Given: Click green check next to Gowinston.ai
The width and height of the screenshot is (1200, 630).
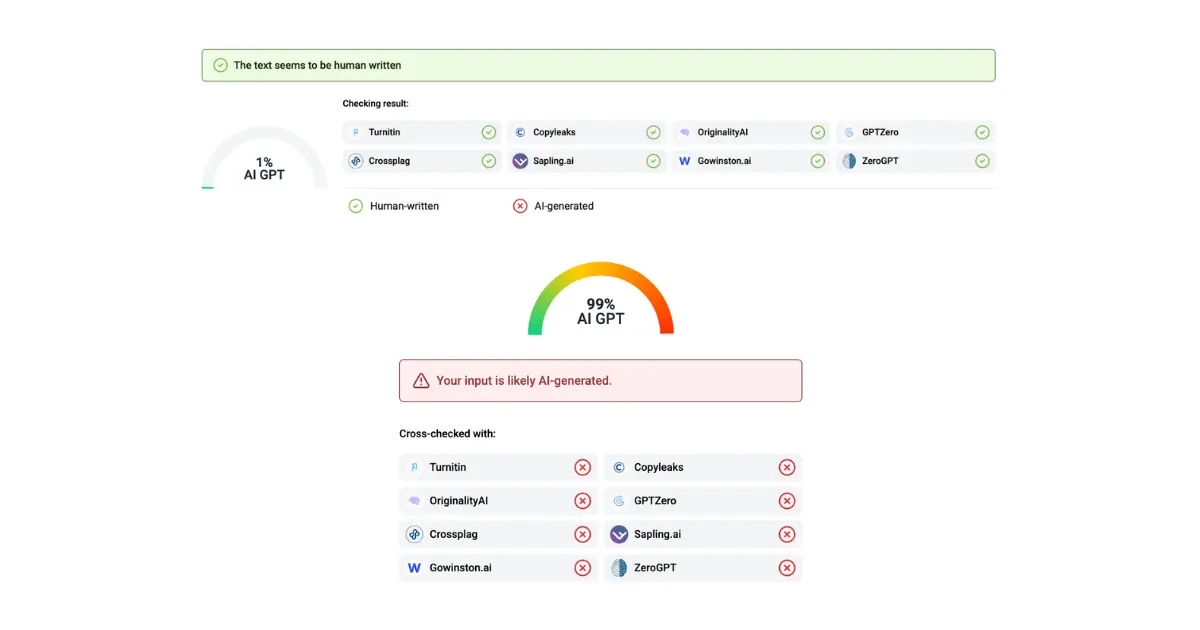Looking at the screenshot, I should (x=818, y=160).
